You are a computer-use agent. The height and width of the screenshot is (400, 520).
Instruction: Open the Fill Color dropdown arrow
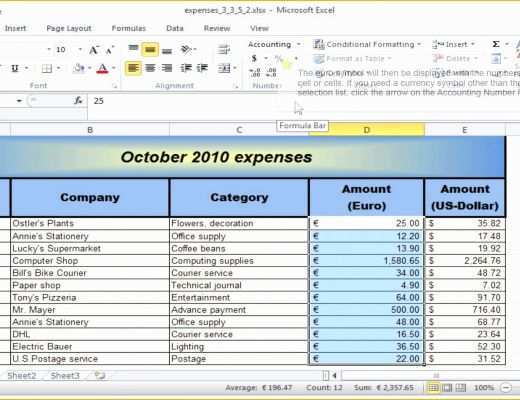tap(90, 68)
